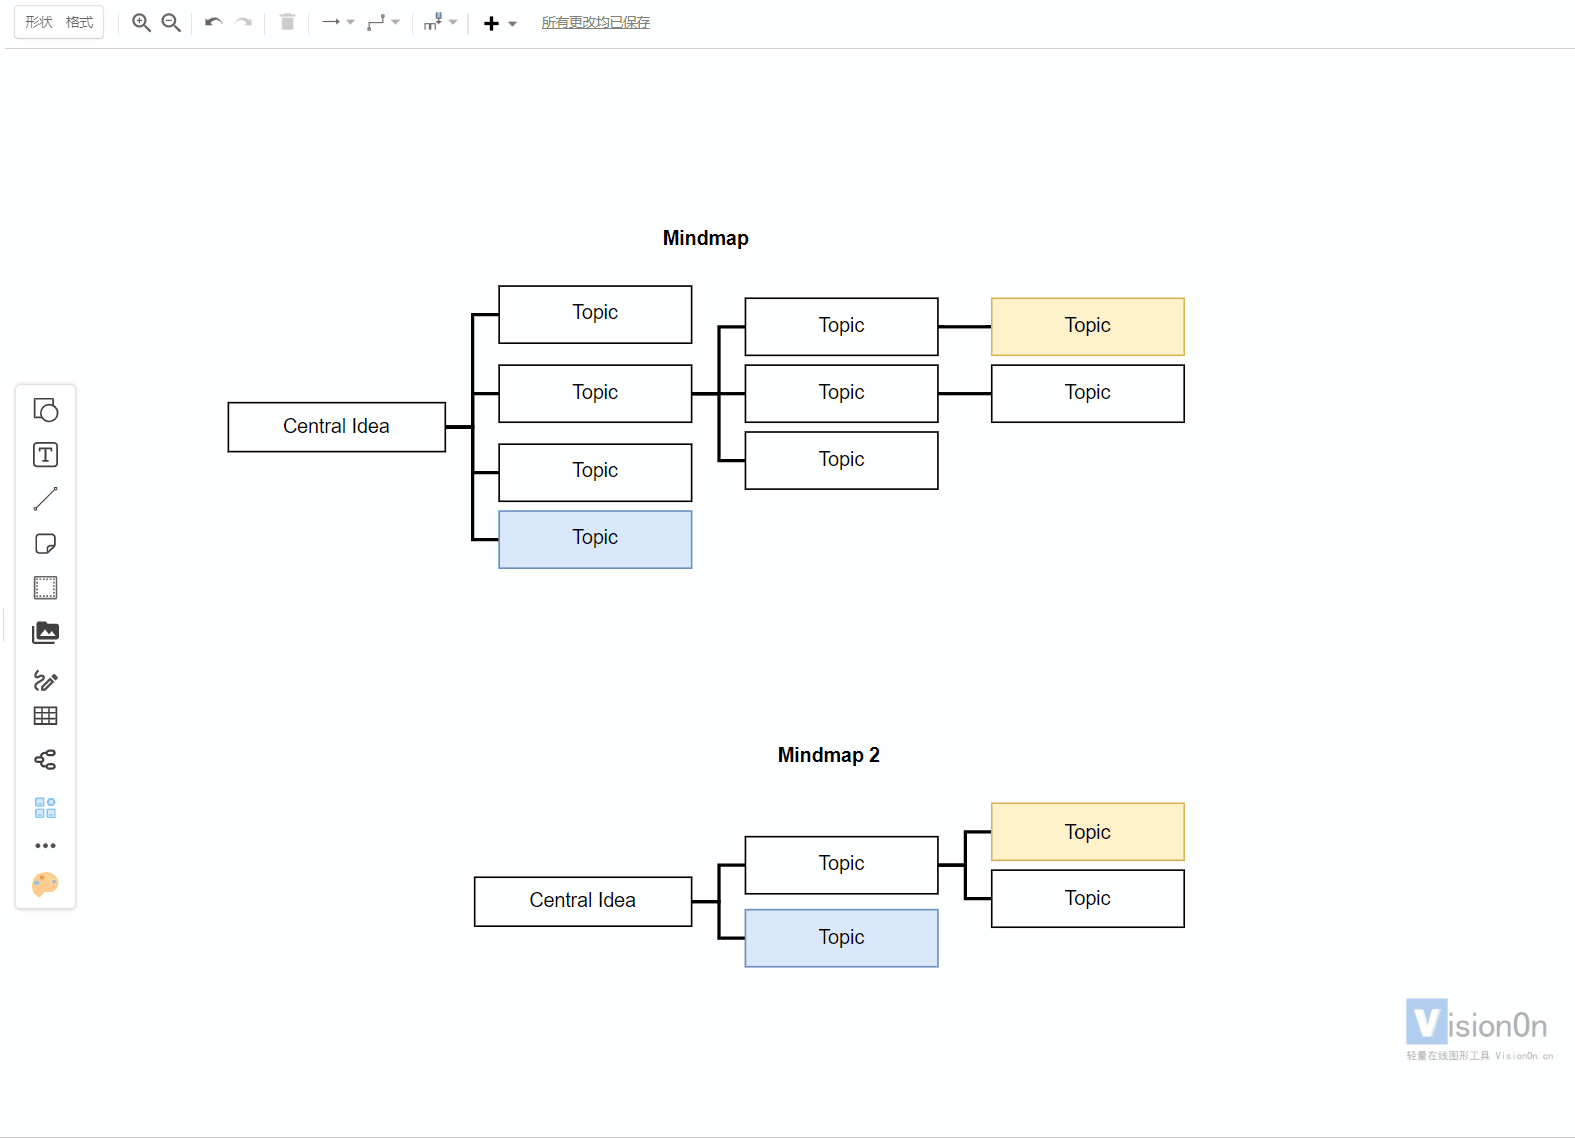Open the 格式 tab in toolbar
1575x1138 pixels.
pos(80,22)
